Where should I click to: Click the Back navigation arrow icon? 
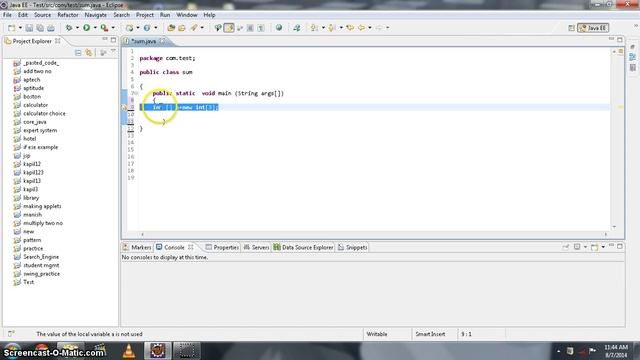pos(362,28)
